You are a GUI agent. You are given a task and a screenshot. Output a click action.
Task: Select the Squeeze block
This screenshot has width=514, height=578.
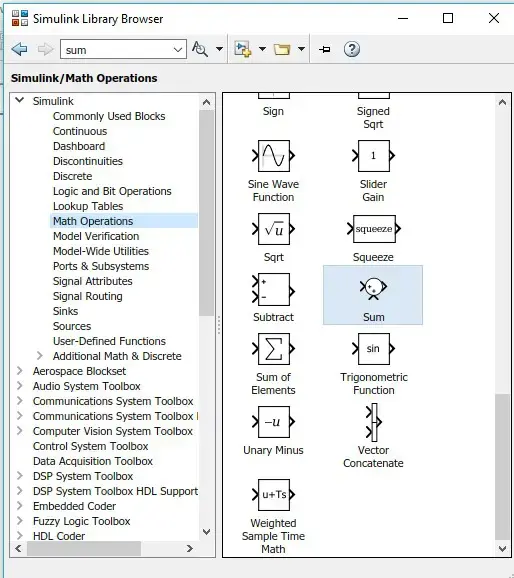tap(374, 229)
